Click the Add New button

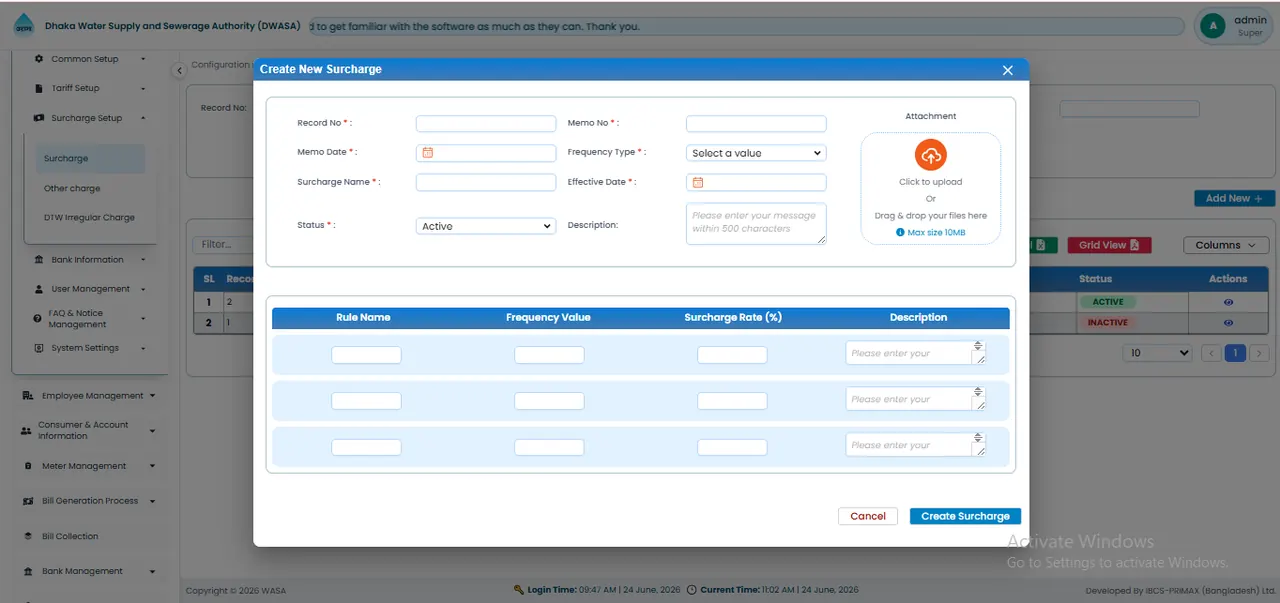tap(1234, 198)
